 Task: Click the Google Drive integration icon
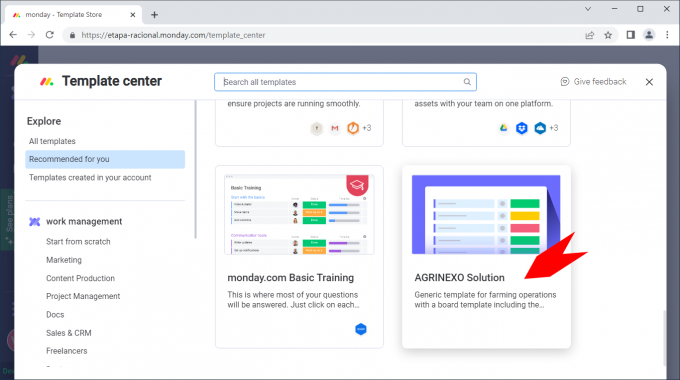[503, 128]
